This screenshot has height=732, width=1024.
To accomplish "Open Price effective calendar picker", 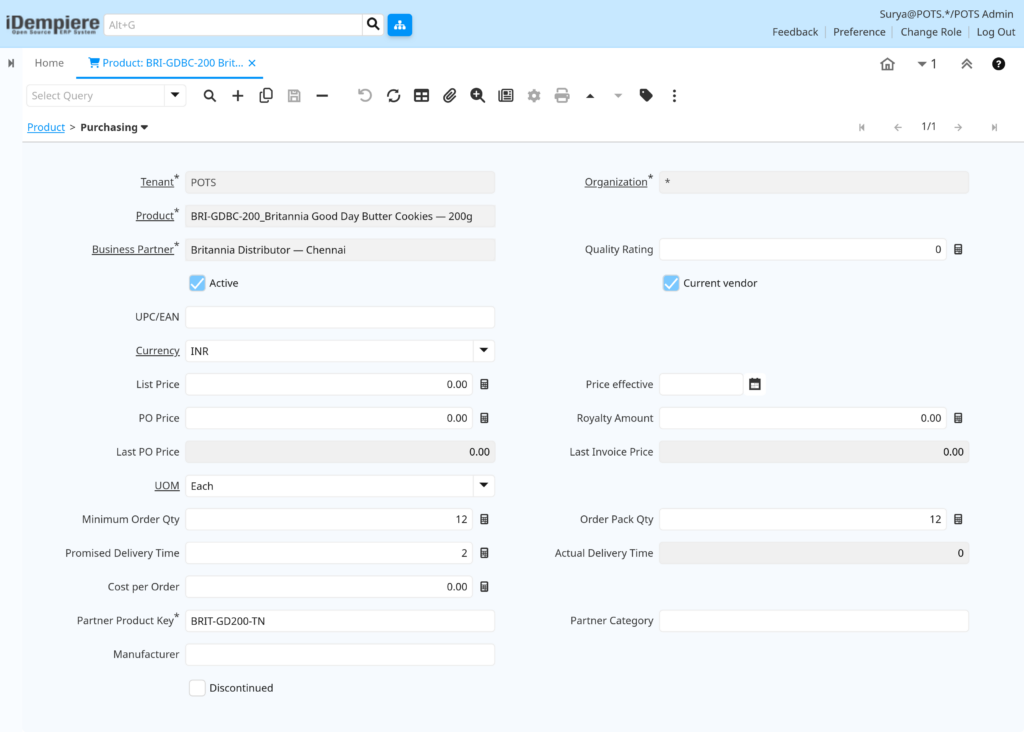I will point(755,385).
